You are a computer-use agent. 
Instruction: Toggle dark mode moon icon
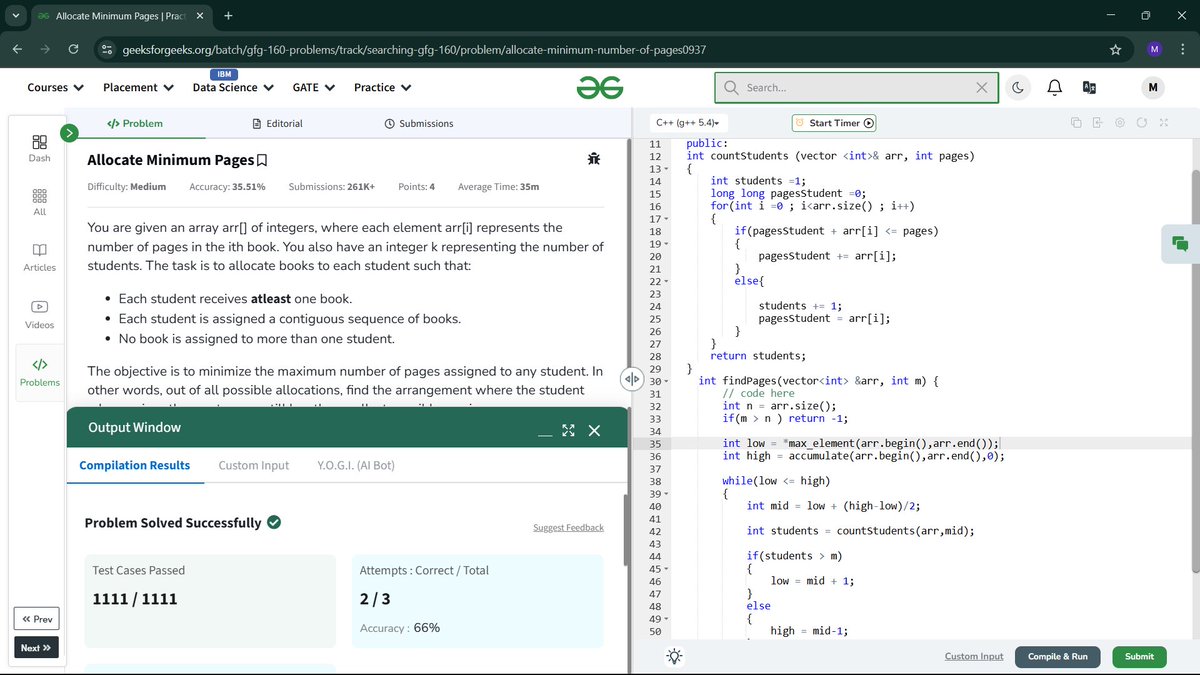click(1018, 88)
